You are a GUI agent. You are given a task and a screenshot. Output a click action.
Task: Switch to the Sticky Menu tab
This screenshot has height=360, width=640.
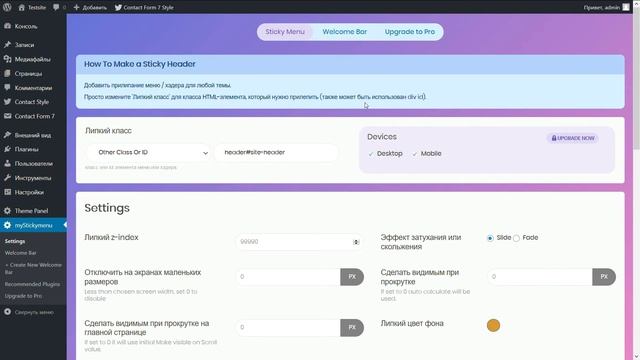click(285, 32)
